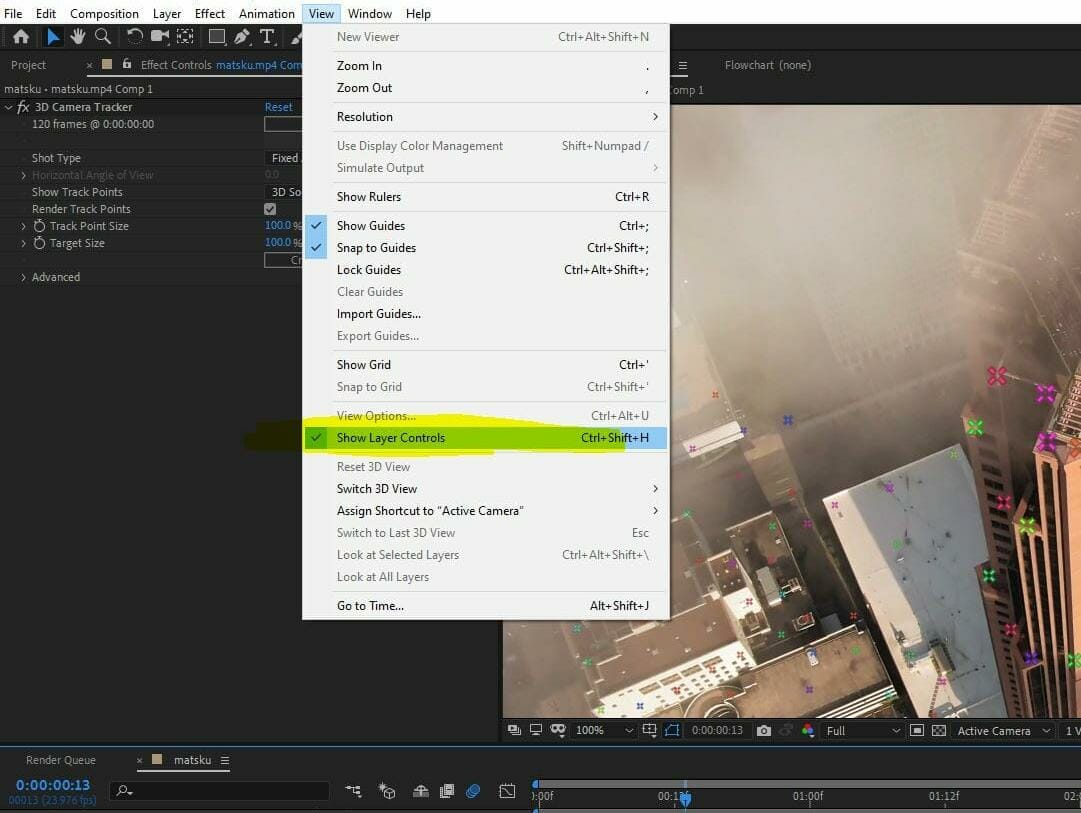Image resolution: width=1081 pixels, height=813 pixels.
Task: Expand the Track Point Size property
Action: [x=23, y=226]
